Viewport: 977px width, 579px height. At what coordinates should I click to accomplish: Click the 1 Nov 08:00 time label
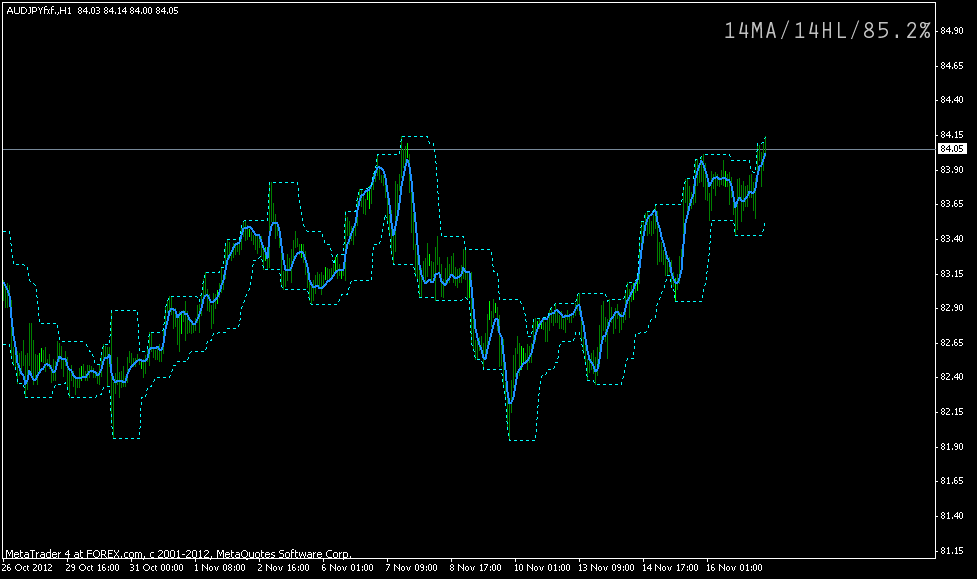(220, 568)
